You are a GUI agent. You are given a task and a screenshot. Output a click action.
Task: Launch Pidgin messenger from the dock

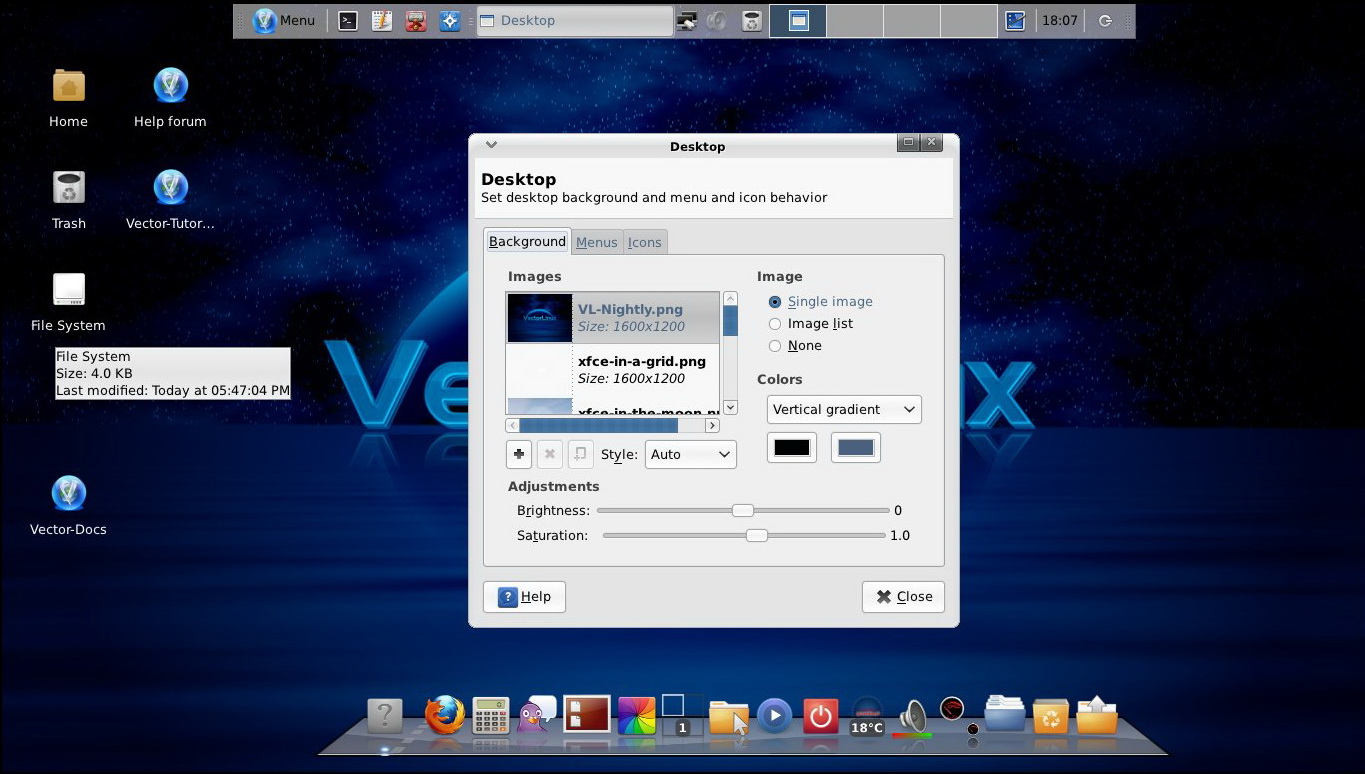pyautogui.click(x=536, y=715)
